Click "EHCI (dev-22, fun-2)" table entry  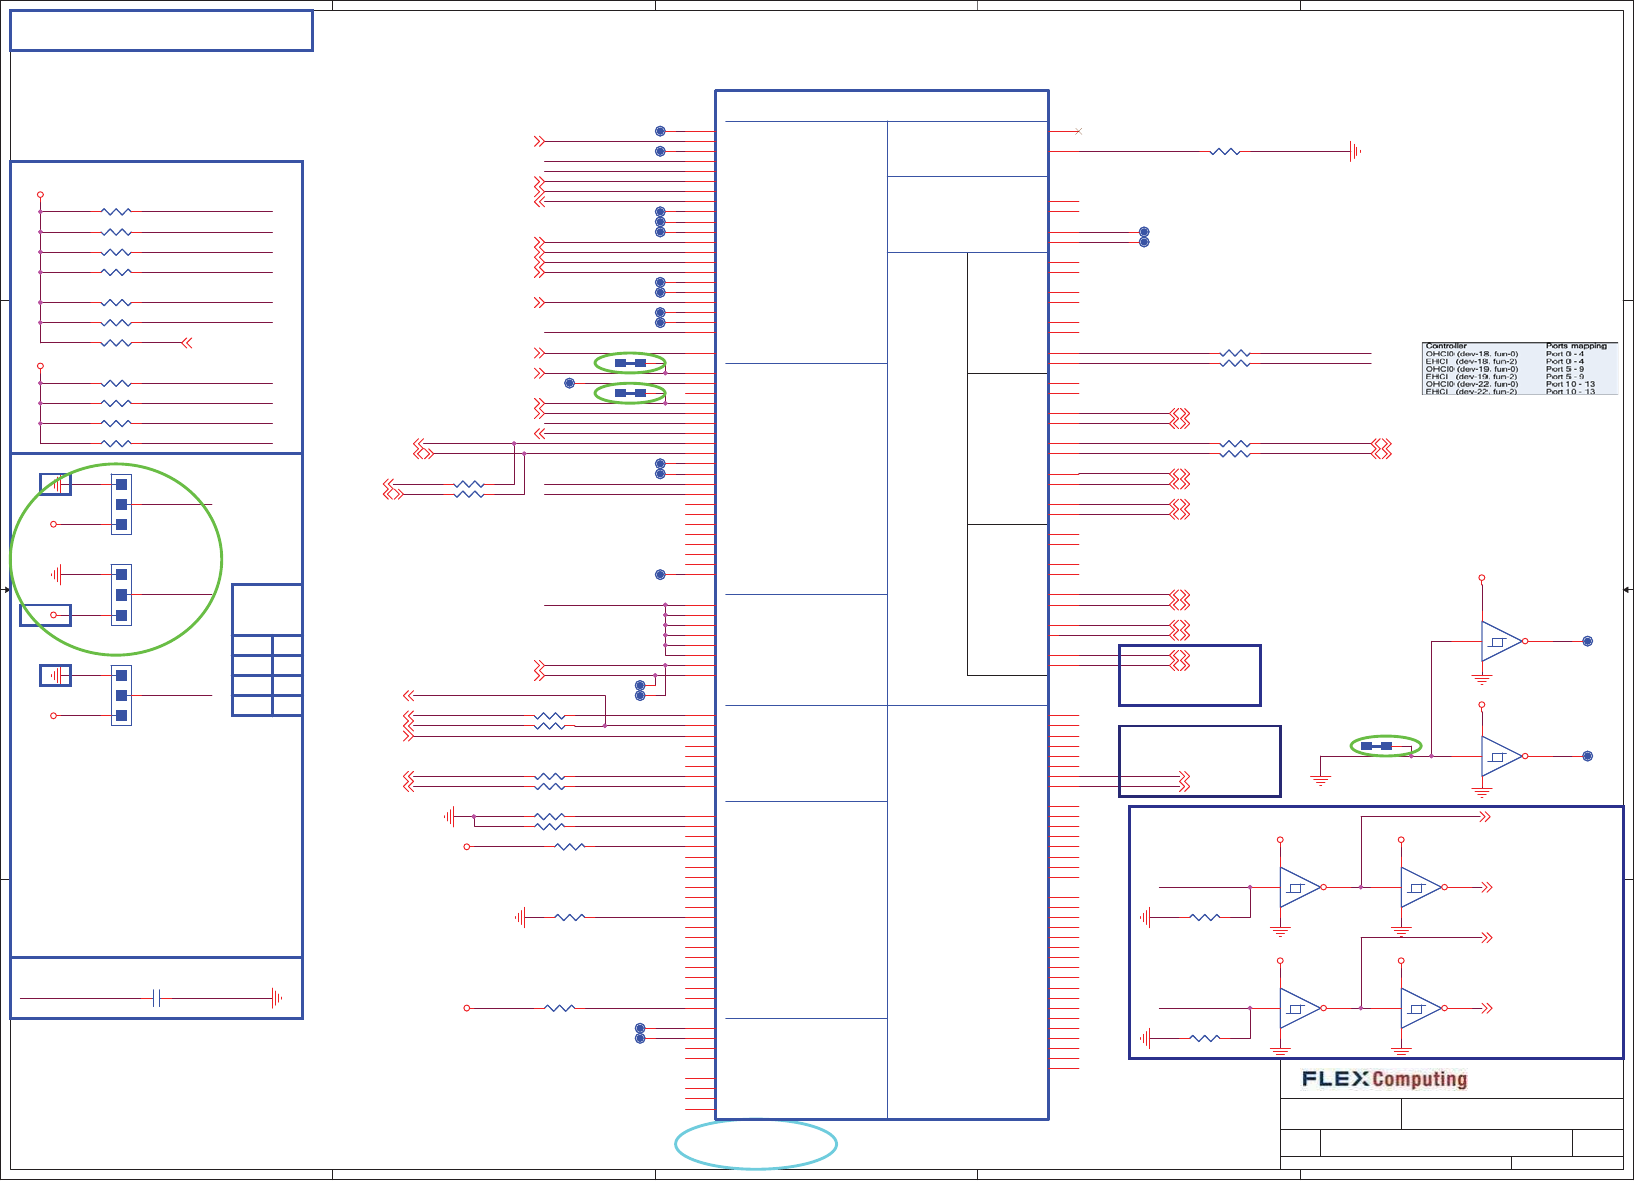(x=1471, y=391)
